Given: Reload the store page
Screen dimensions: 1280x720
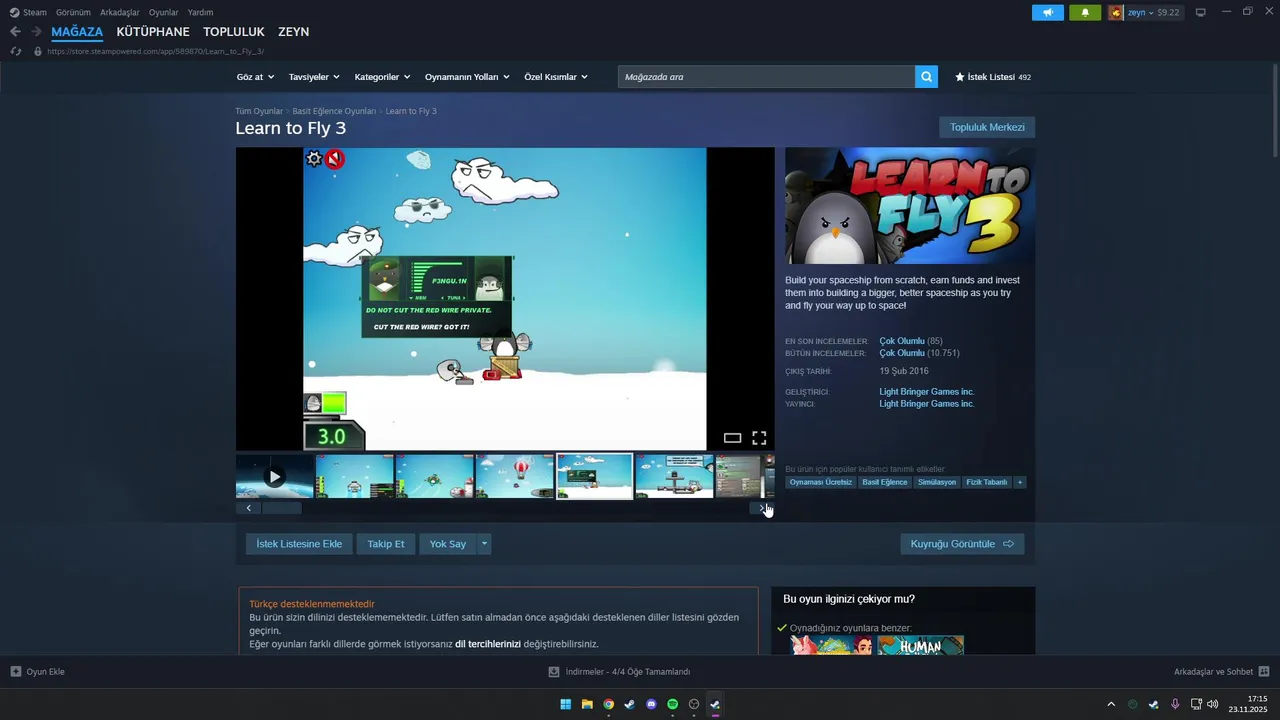Looking at the screenshot, I should click(x=16, y=51).
